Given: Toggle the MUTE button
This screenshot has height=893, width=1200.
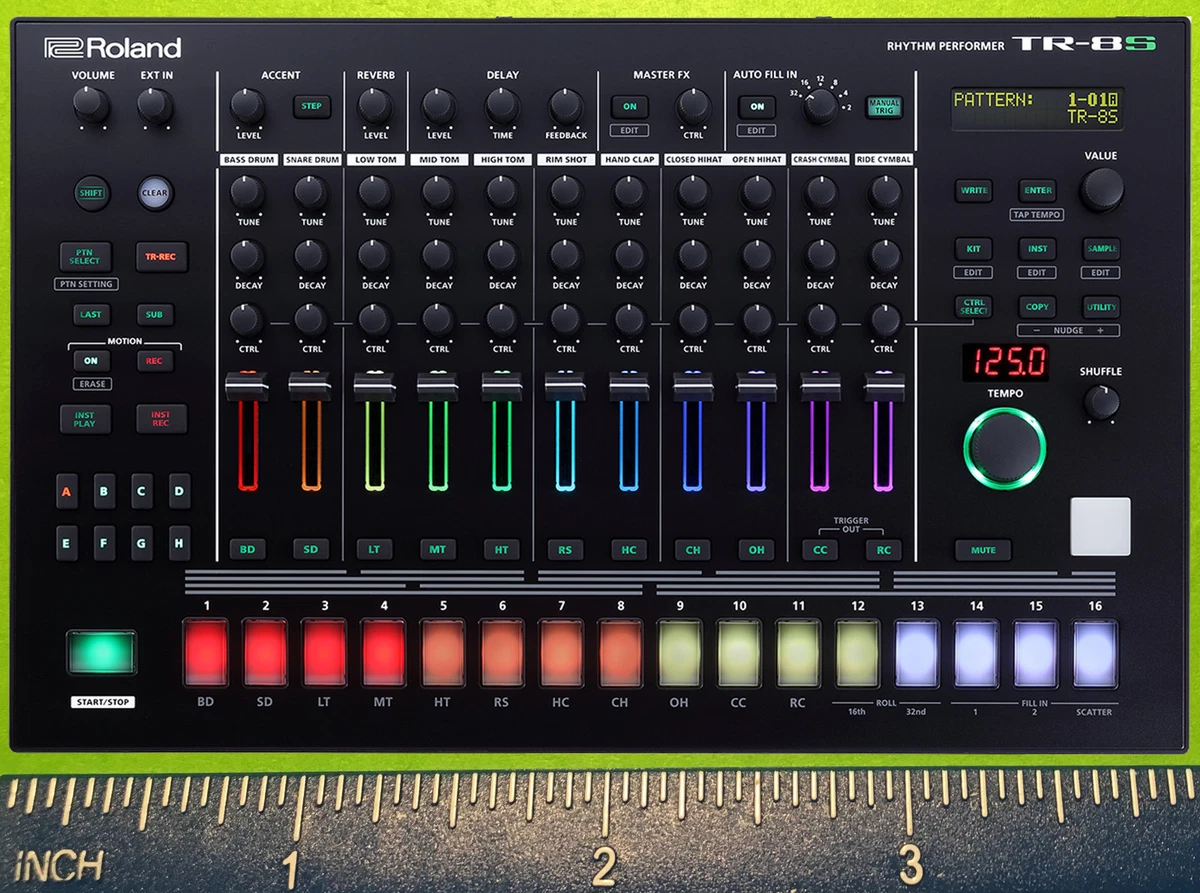Looking at the screenshot, I should click(x=983, y=550).
